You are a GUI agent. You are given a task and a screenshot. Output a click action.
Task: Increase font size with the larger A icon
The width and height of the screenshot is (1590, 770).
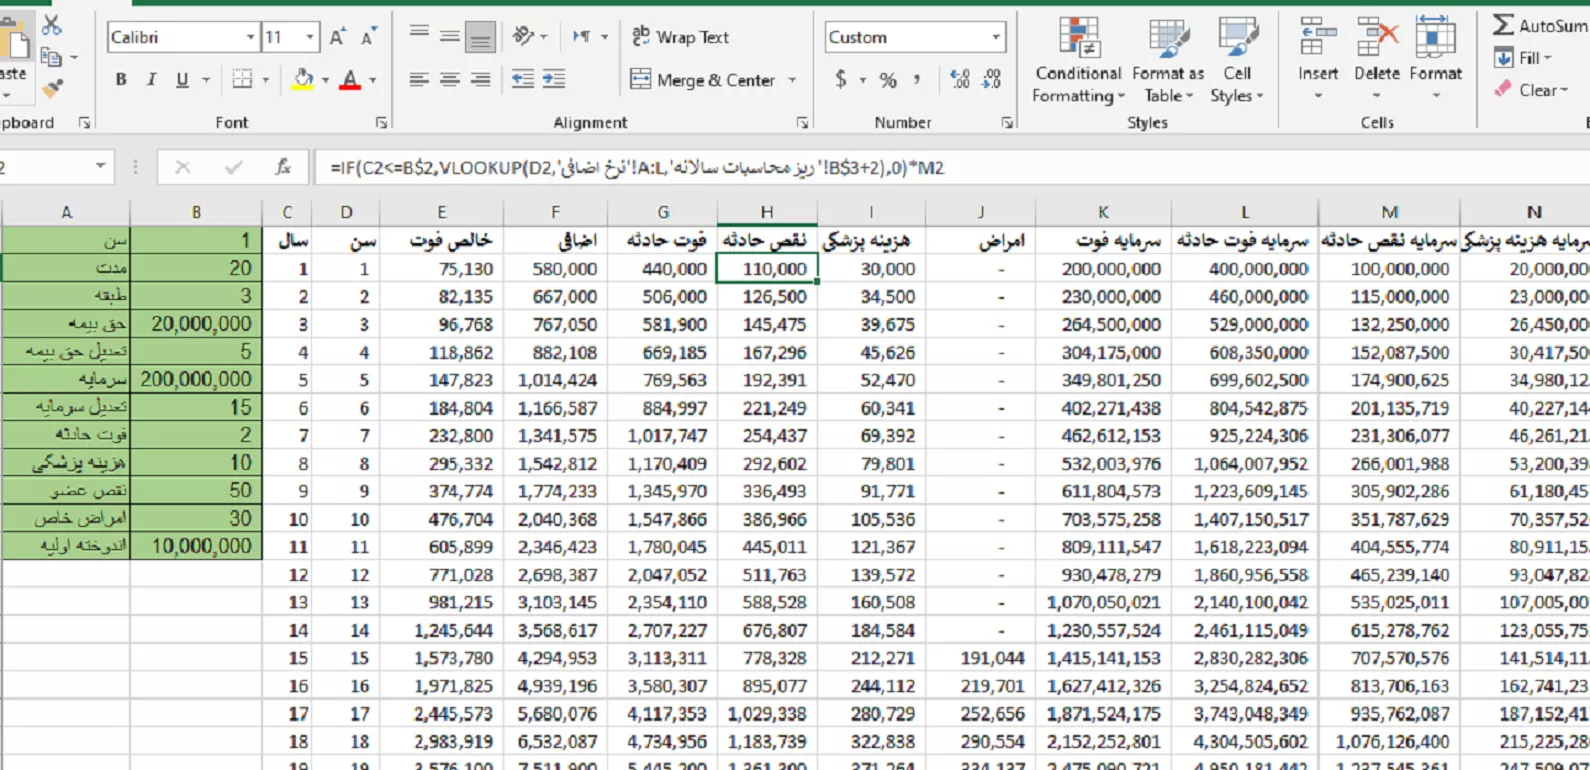pyautogui.click(x=338, y=37)
